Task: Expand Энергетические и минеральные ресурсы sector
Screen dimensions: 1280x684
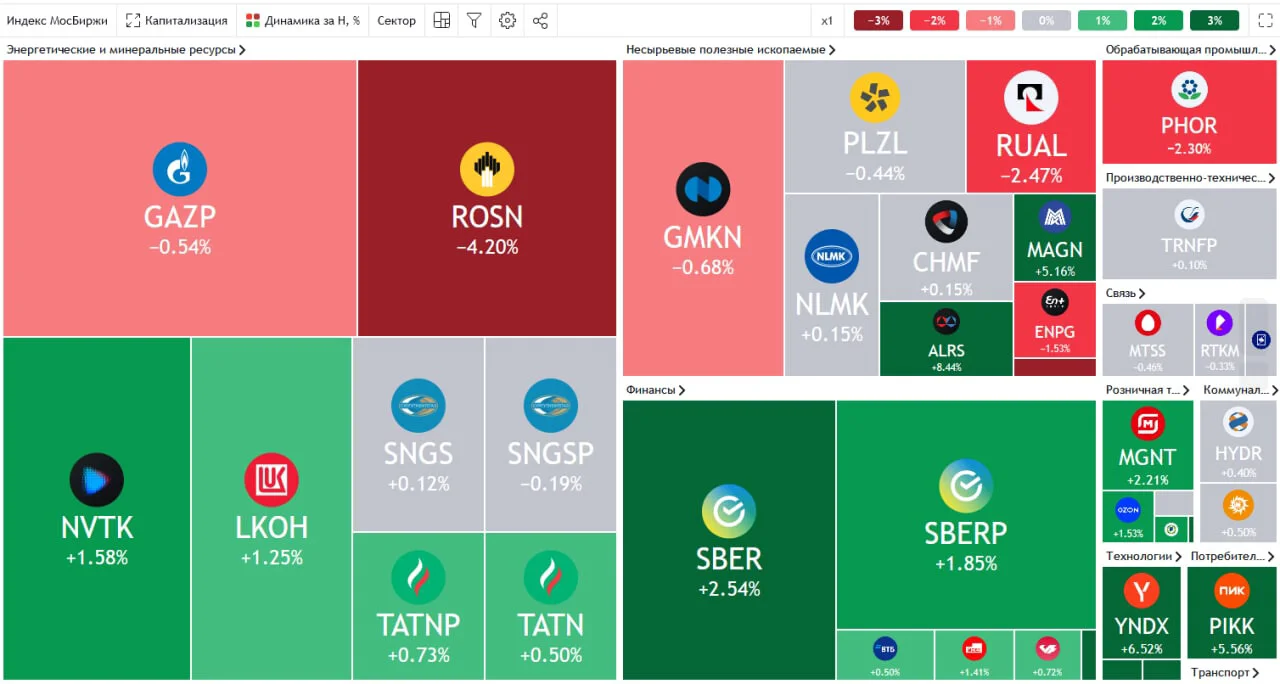Action: (126, 49)
